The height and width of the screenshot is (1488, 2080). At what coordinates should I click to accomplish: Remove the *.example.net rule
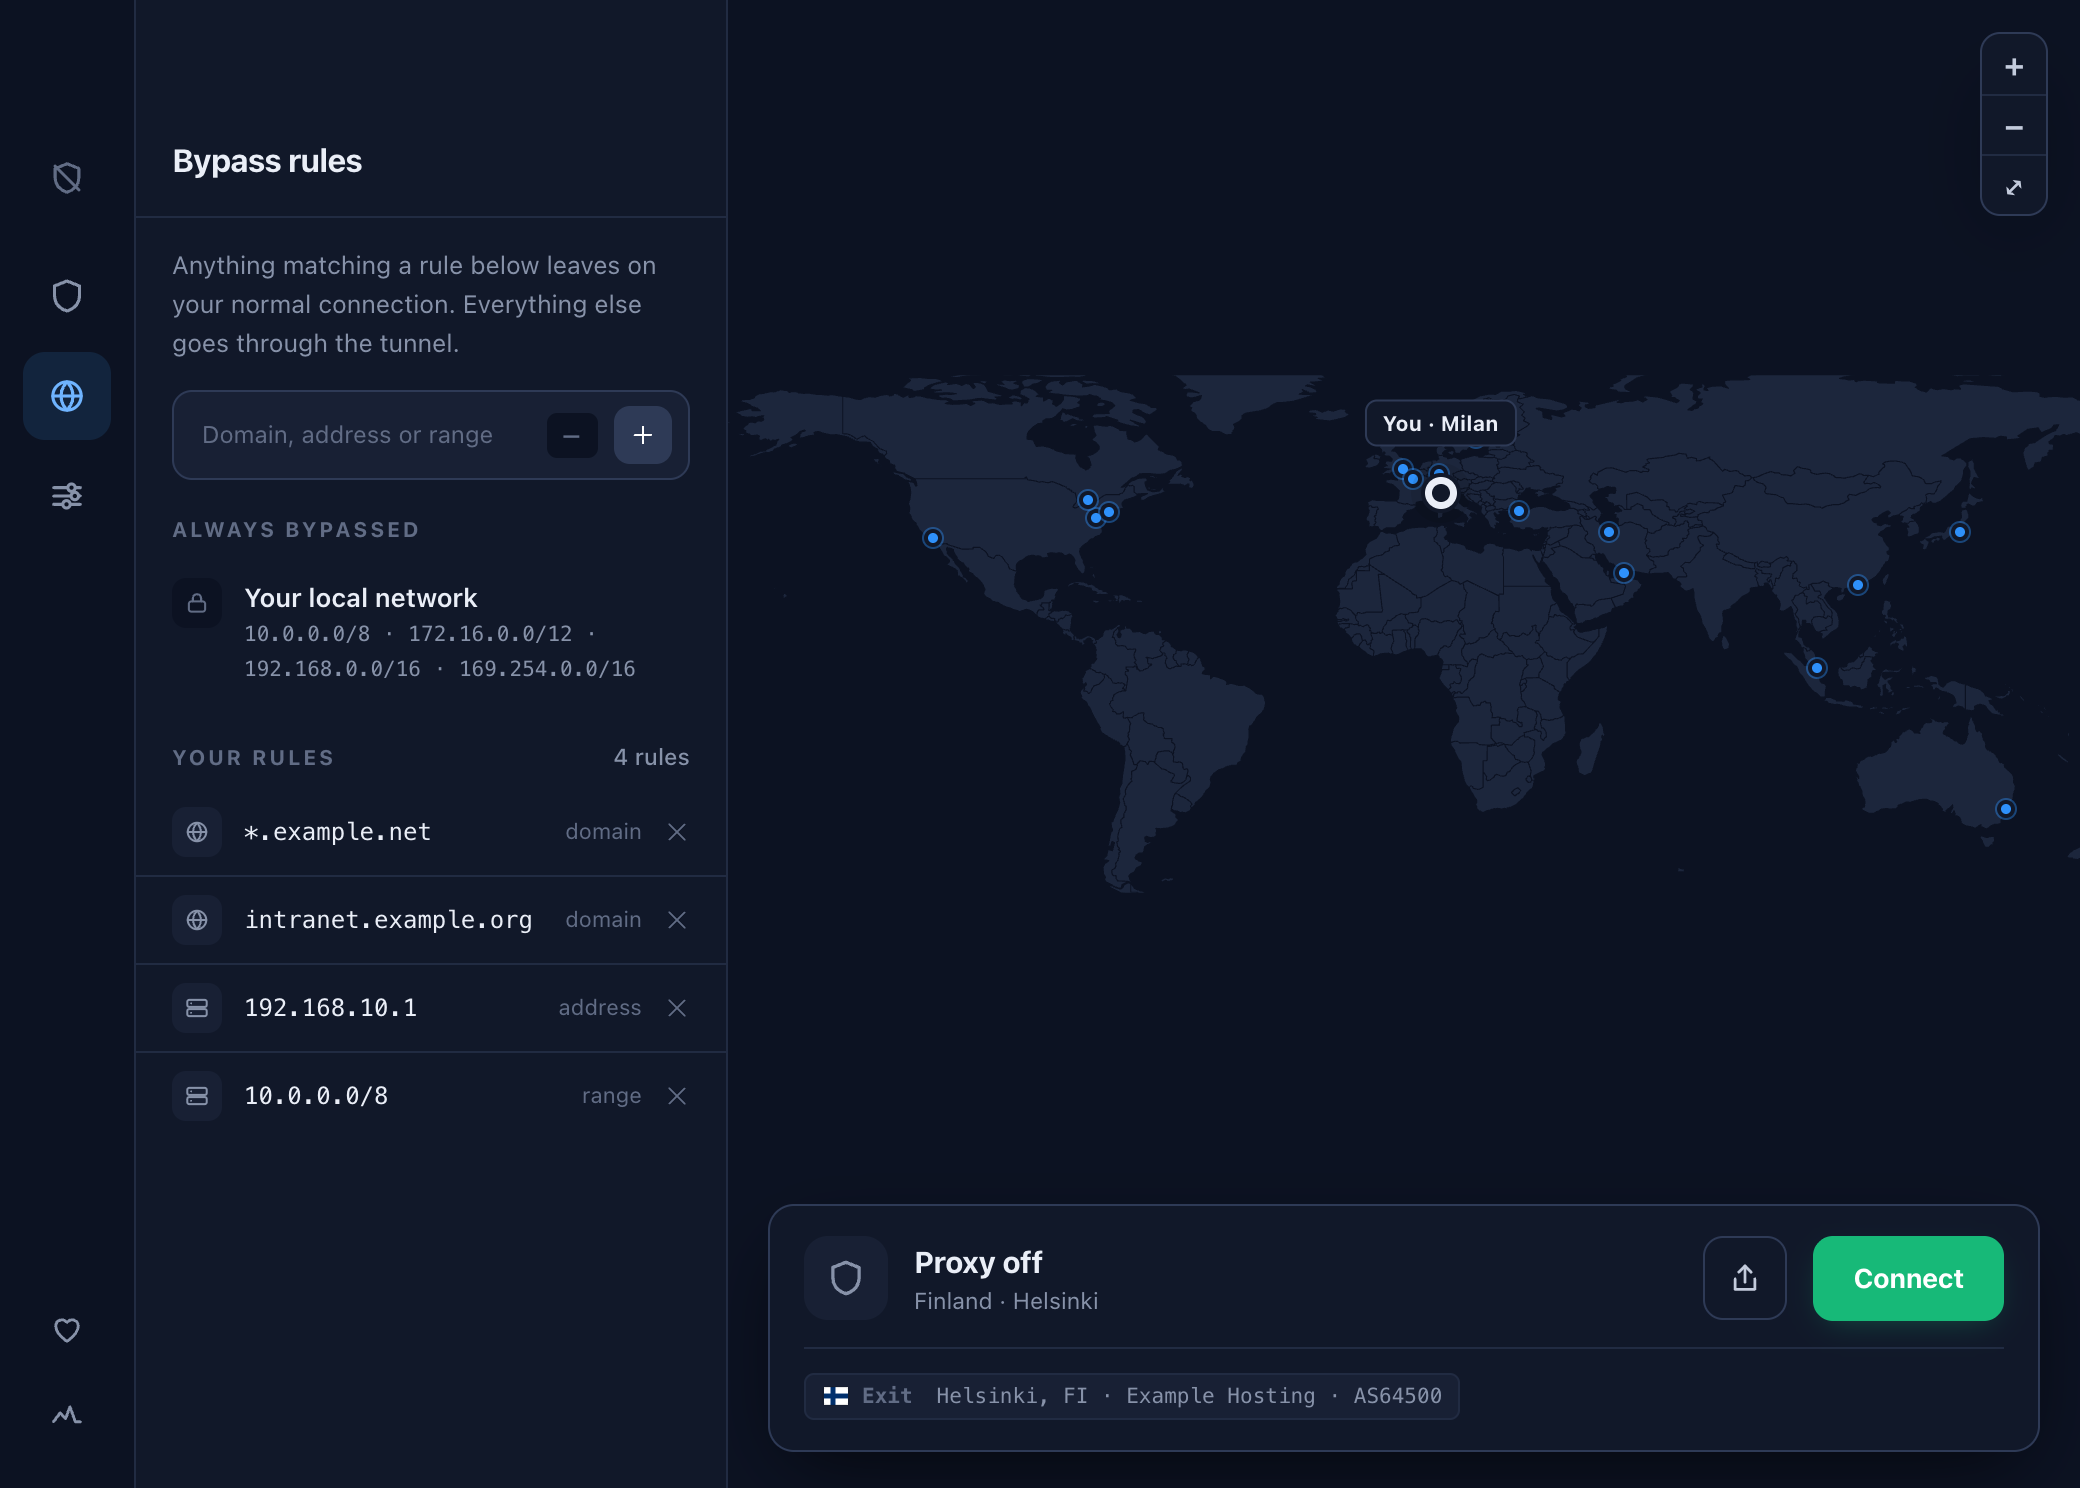[677, 832]
